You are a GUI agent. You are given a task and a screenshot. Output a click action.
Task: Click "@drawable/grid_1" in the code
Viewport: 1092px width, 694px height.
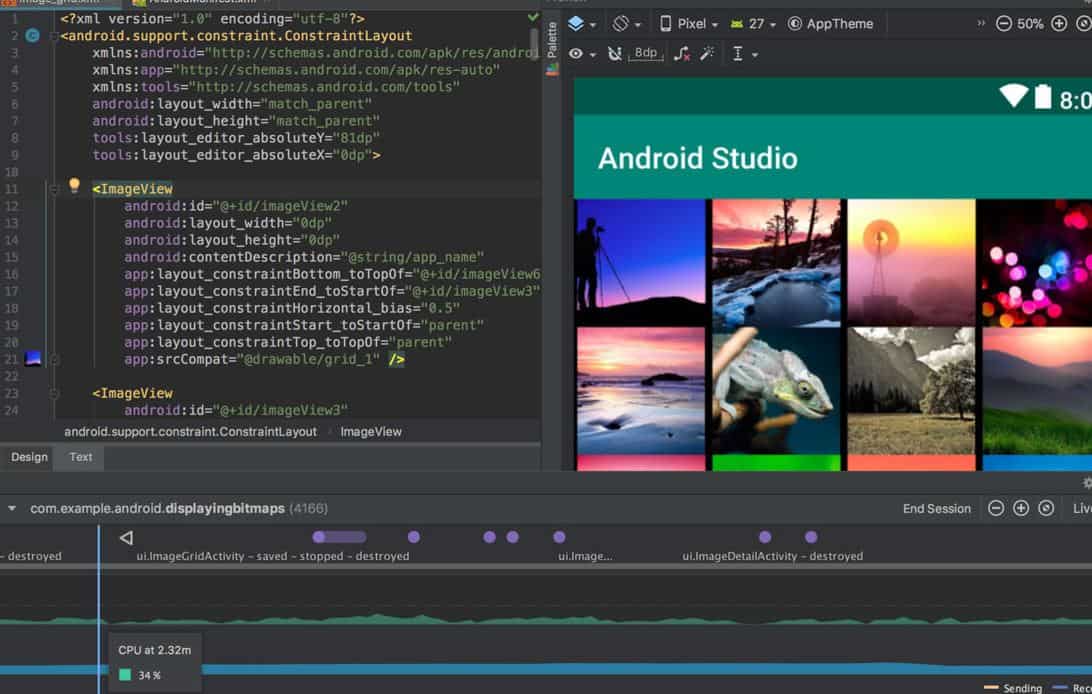[309, 359]
